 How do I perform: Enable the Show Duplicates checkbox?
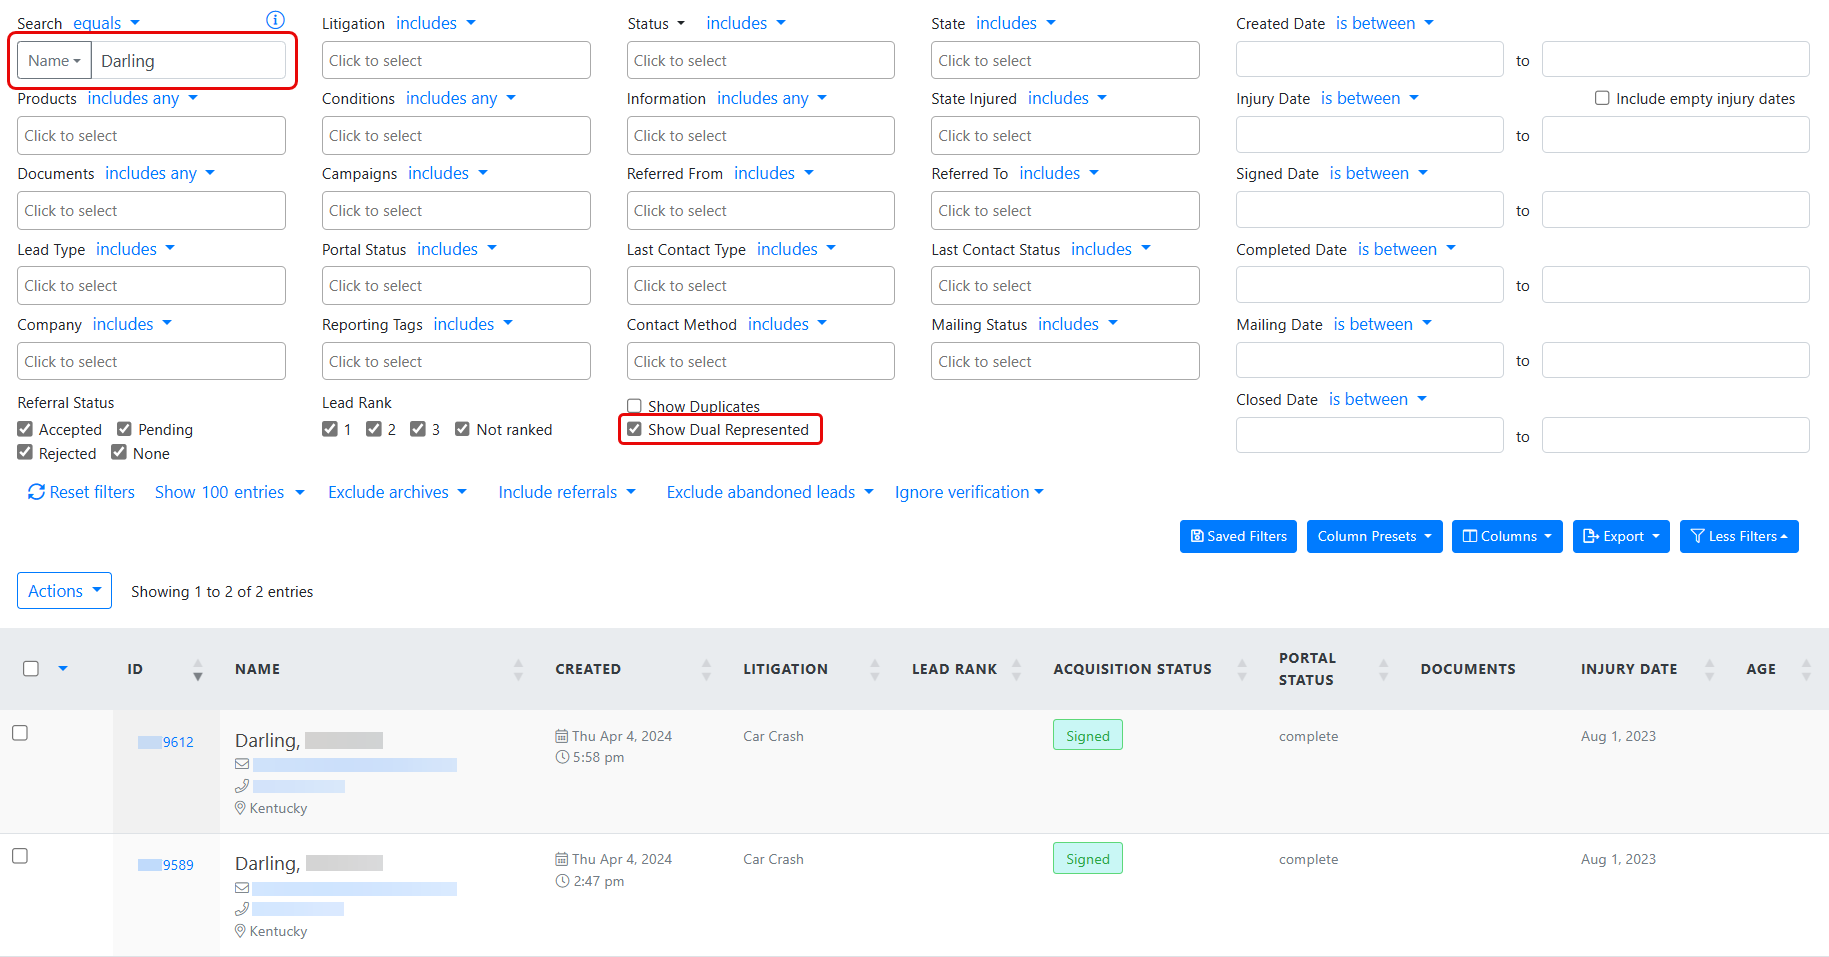click(x=634, y=406)
